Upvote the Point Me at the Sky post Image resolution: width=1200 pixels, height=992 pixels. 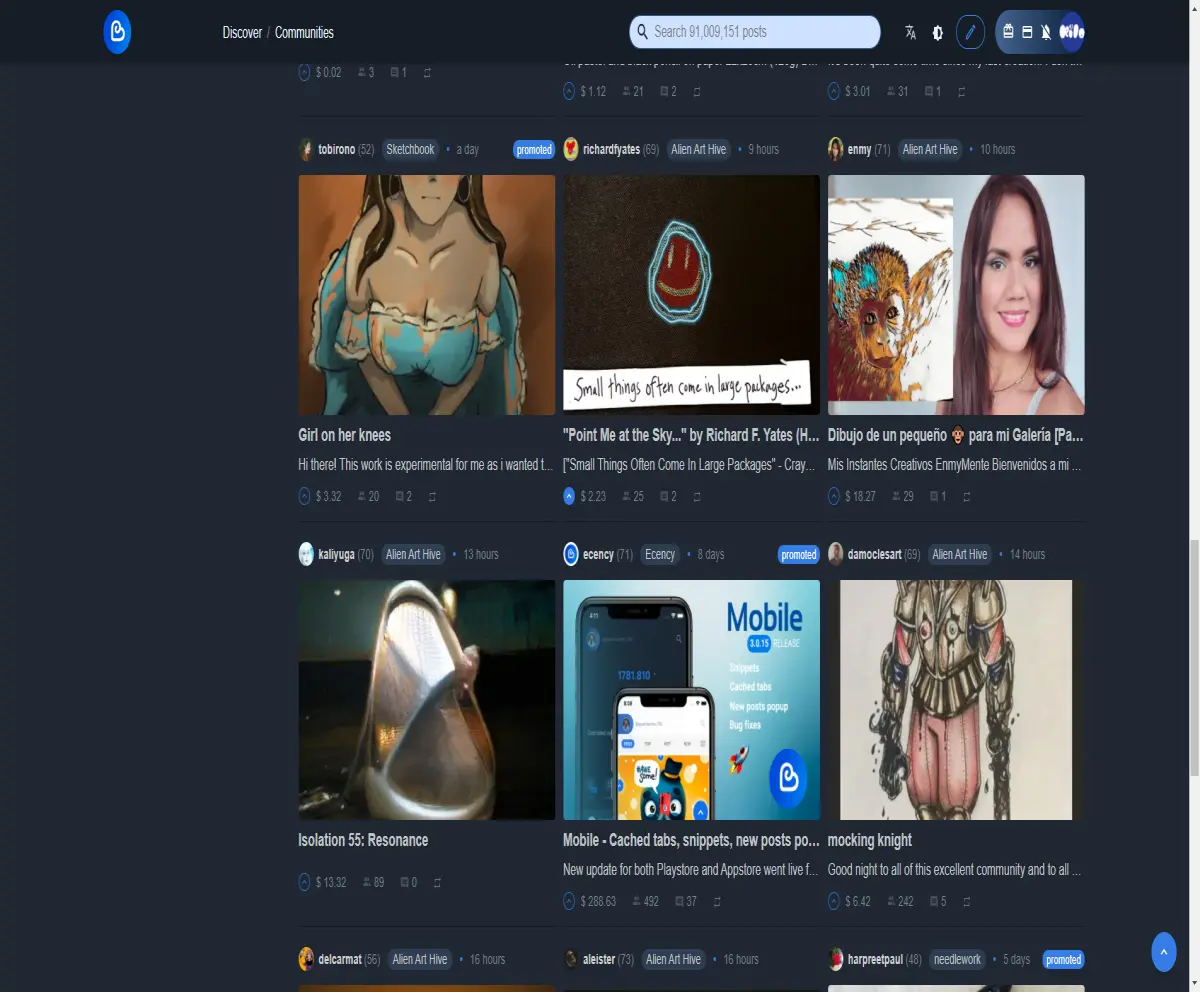(569, 496)
